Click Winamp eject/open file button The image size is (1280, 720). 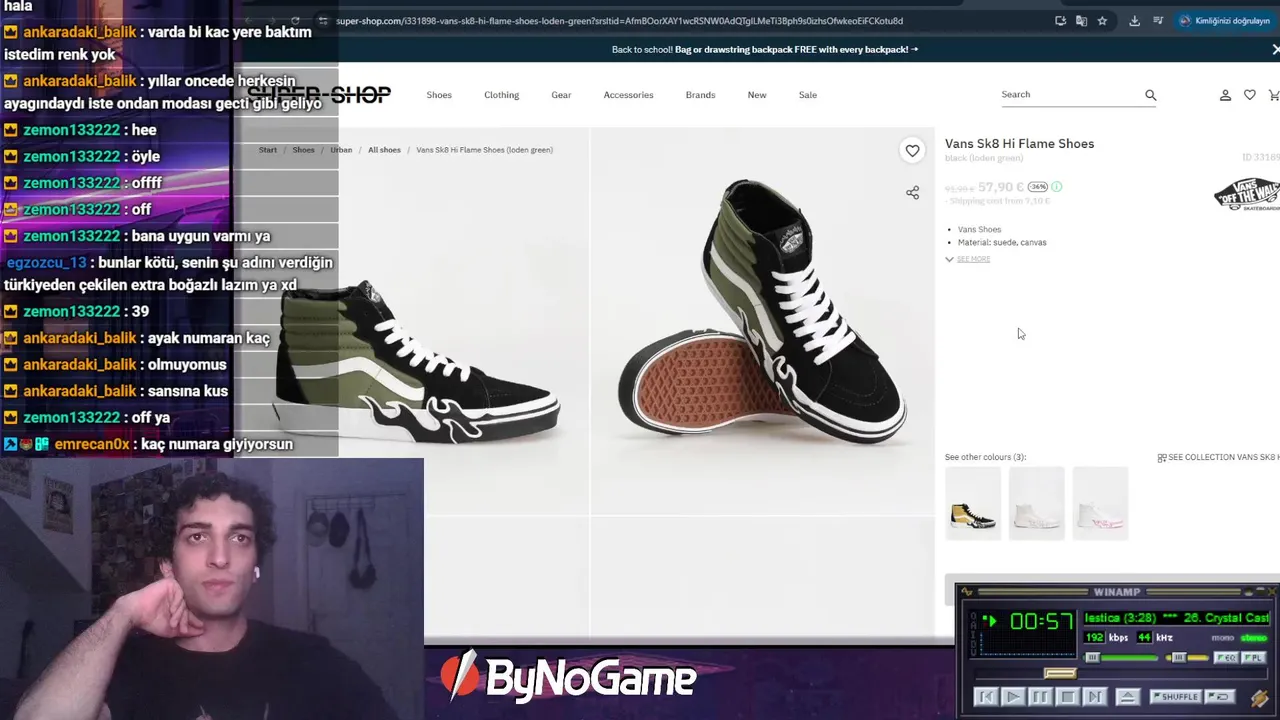pos(1128,697)
